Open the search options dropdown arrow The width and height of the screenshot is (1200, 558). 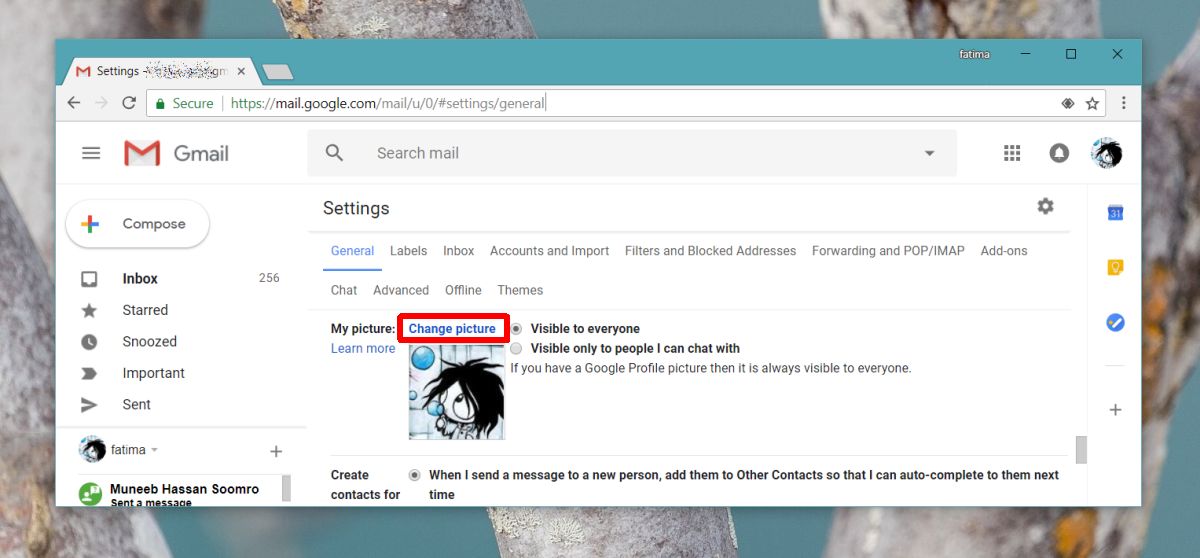(x=929, y=153)
